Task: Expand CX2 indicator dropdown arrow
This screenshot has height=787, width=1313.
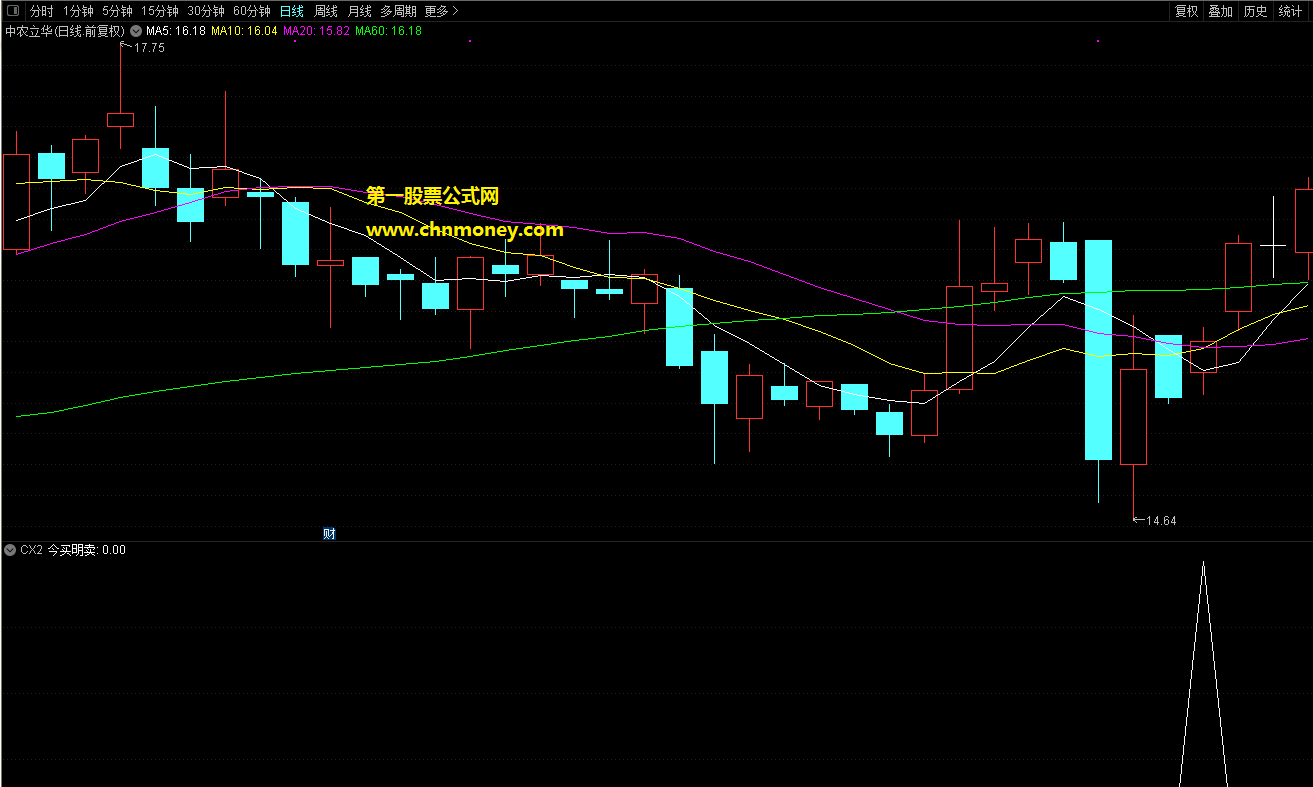Action: click(10, 550)
